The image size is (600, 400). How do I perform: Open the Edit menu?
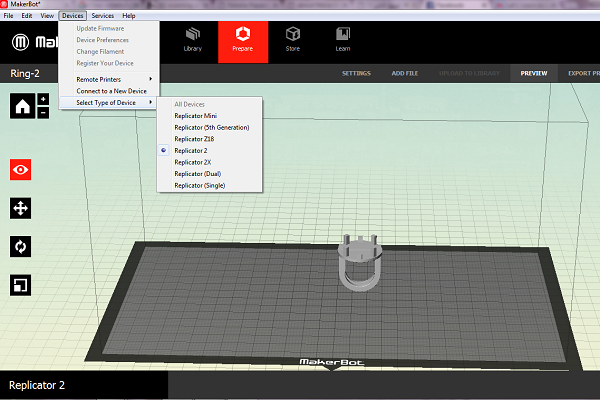pyautogui.click(x=27, y=16)
